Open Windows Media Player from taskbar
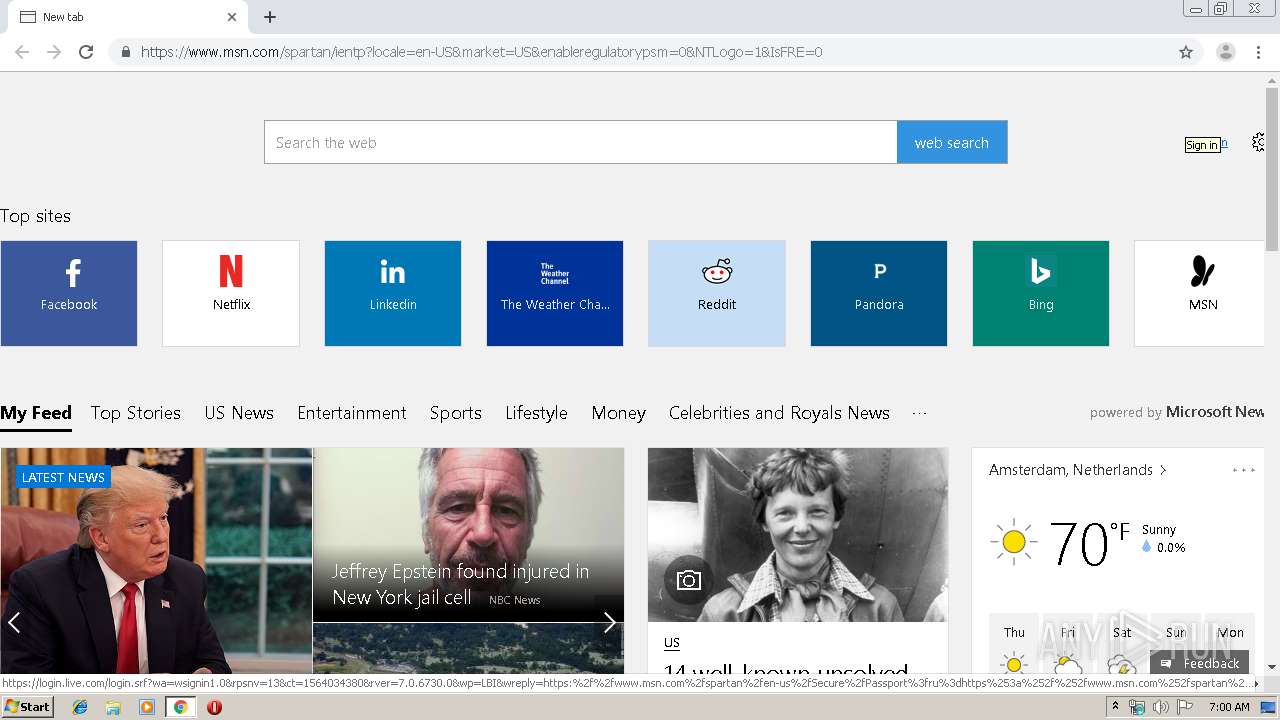This screenshot has height=720, width=1280. click(x=147, y=707)
